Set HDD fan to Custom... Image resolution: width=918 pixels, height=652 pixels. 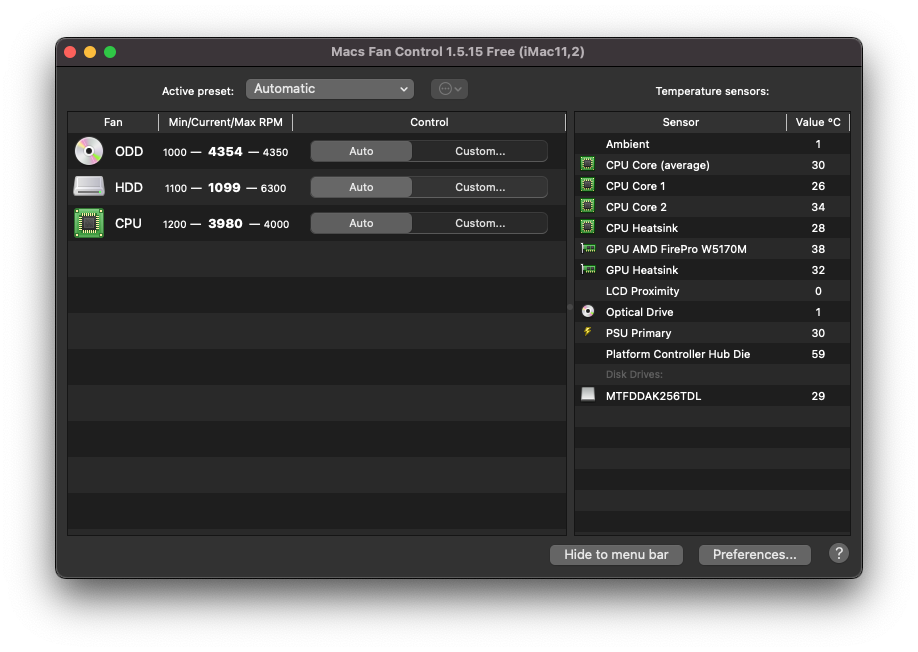point(480,187)
